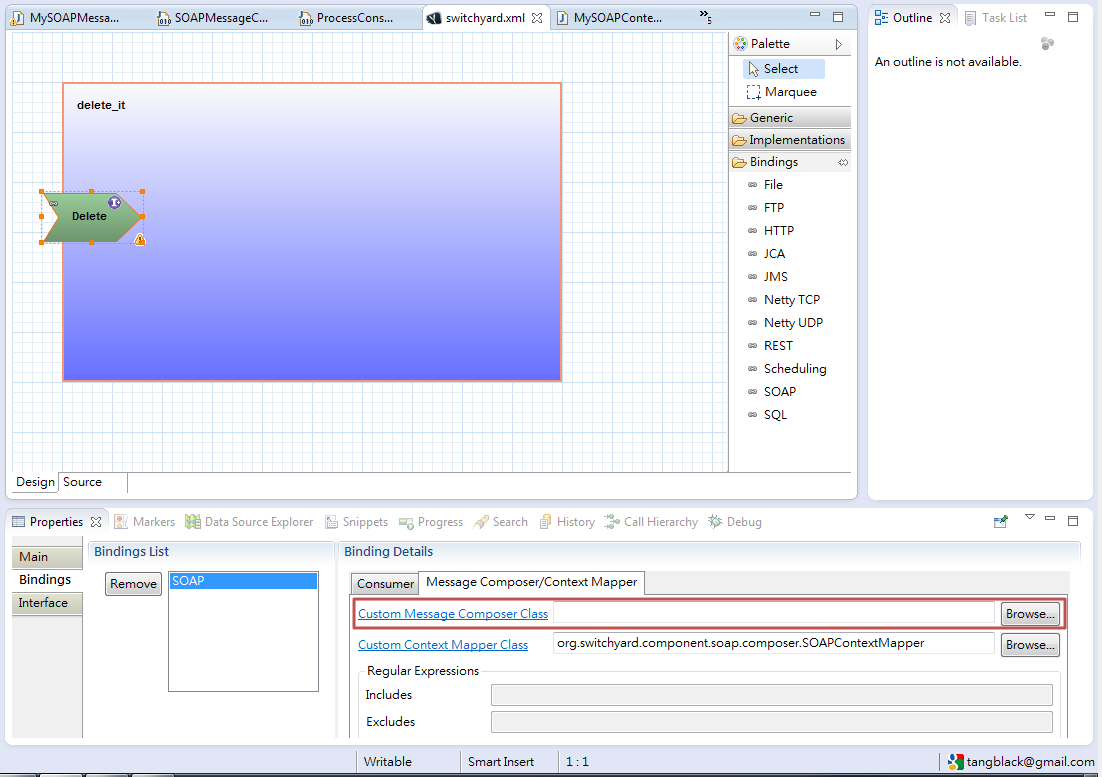Screen dimensions: 1102x777
Task: Click the Outline view toolbar icon
Action: pyautogui.click(x=1047, y=44)
